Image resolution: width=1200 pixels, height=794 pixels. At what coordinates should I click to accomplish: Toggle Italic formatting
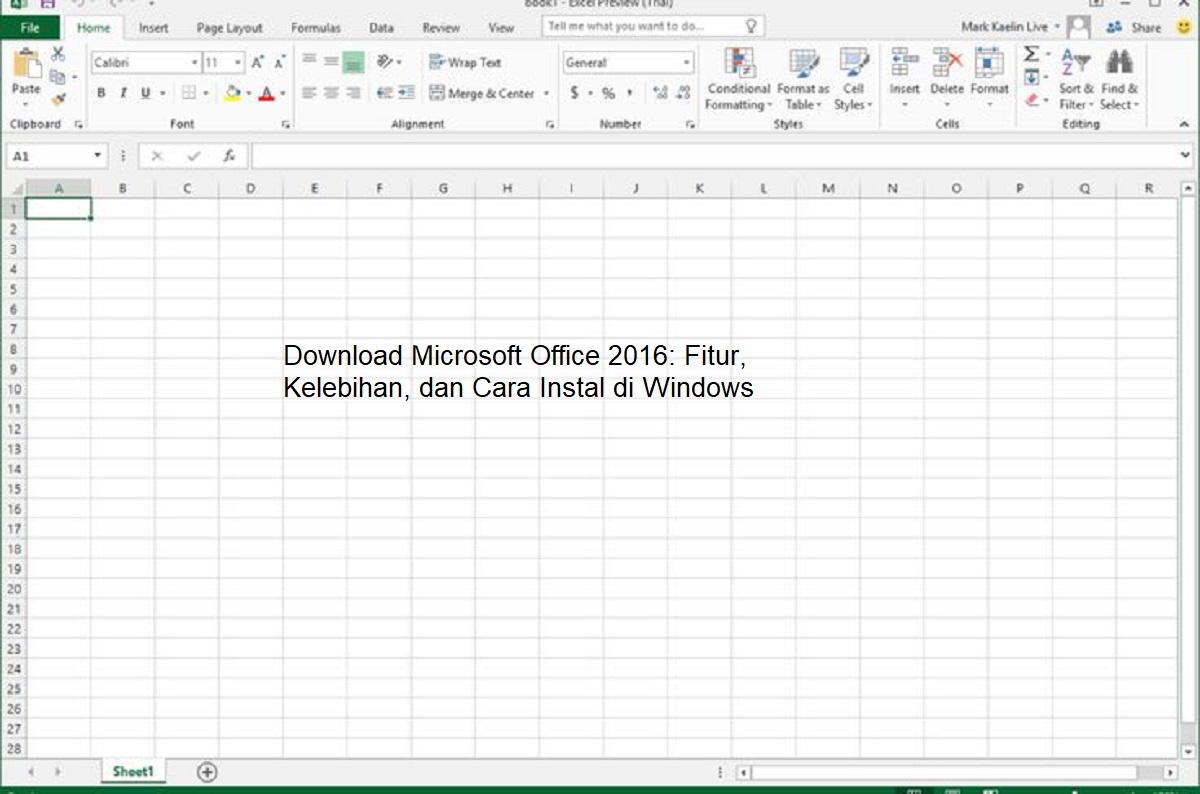(x=123, y=93)
